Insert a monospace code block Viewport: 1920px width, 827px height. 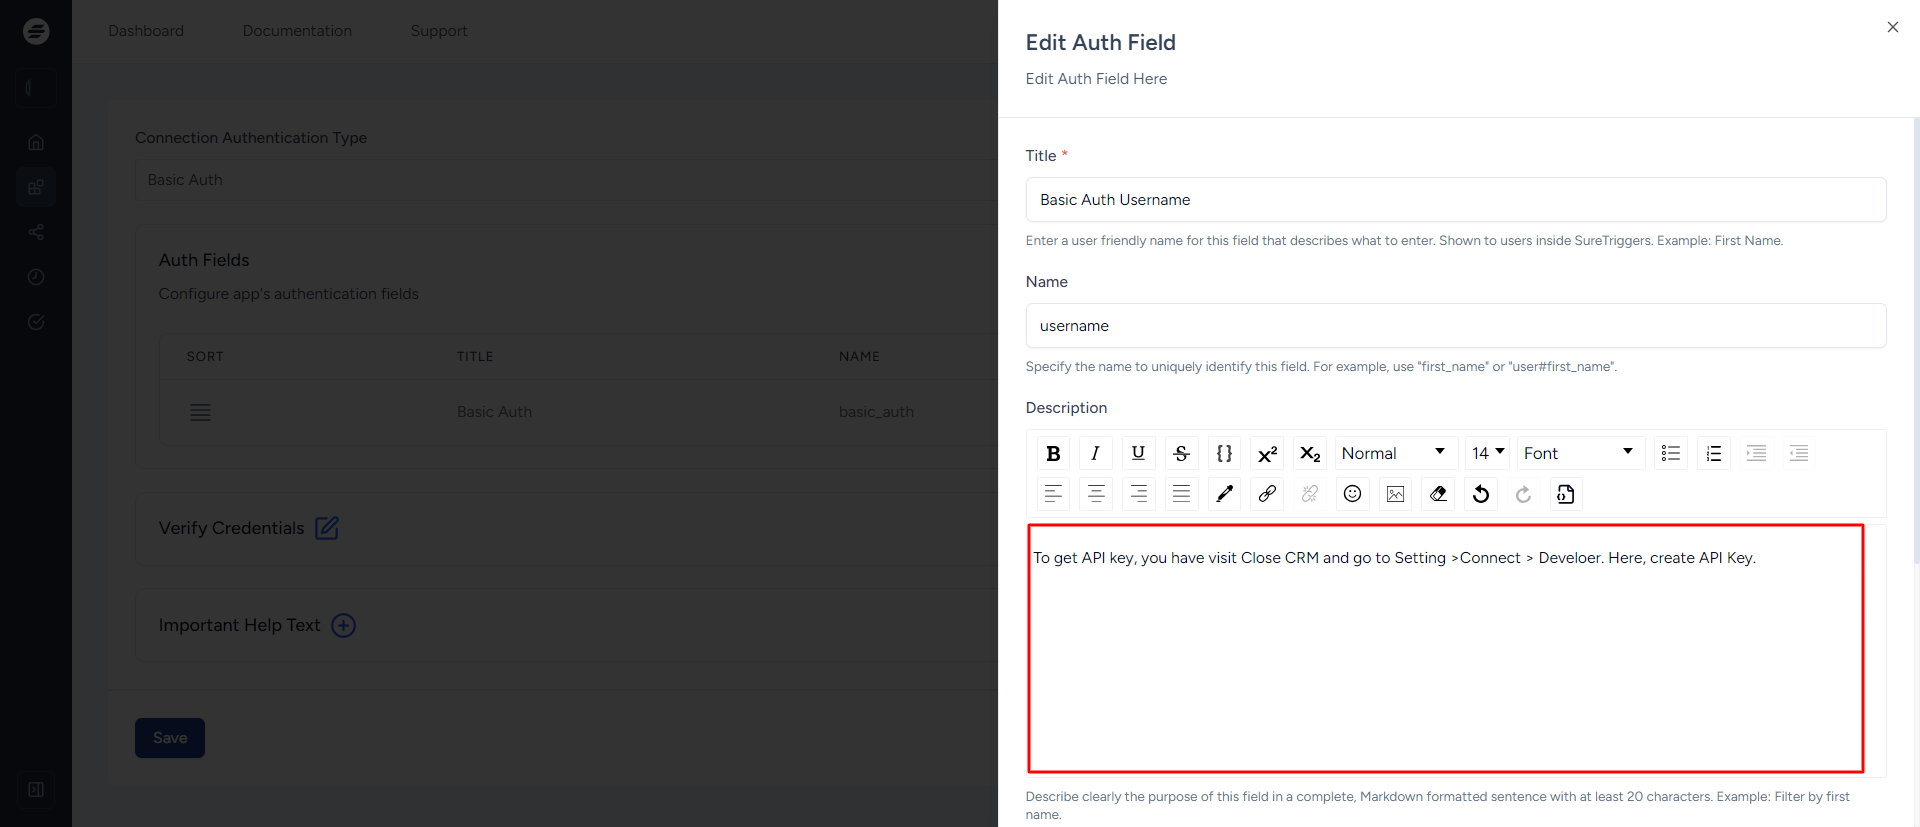click(1224, 453)
